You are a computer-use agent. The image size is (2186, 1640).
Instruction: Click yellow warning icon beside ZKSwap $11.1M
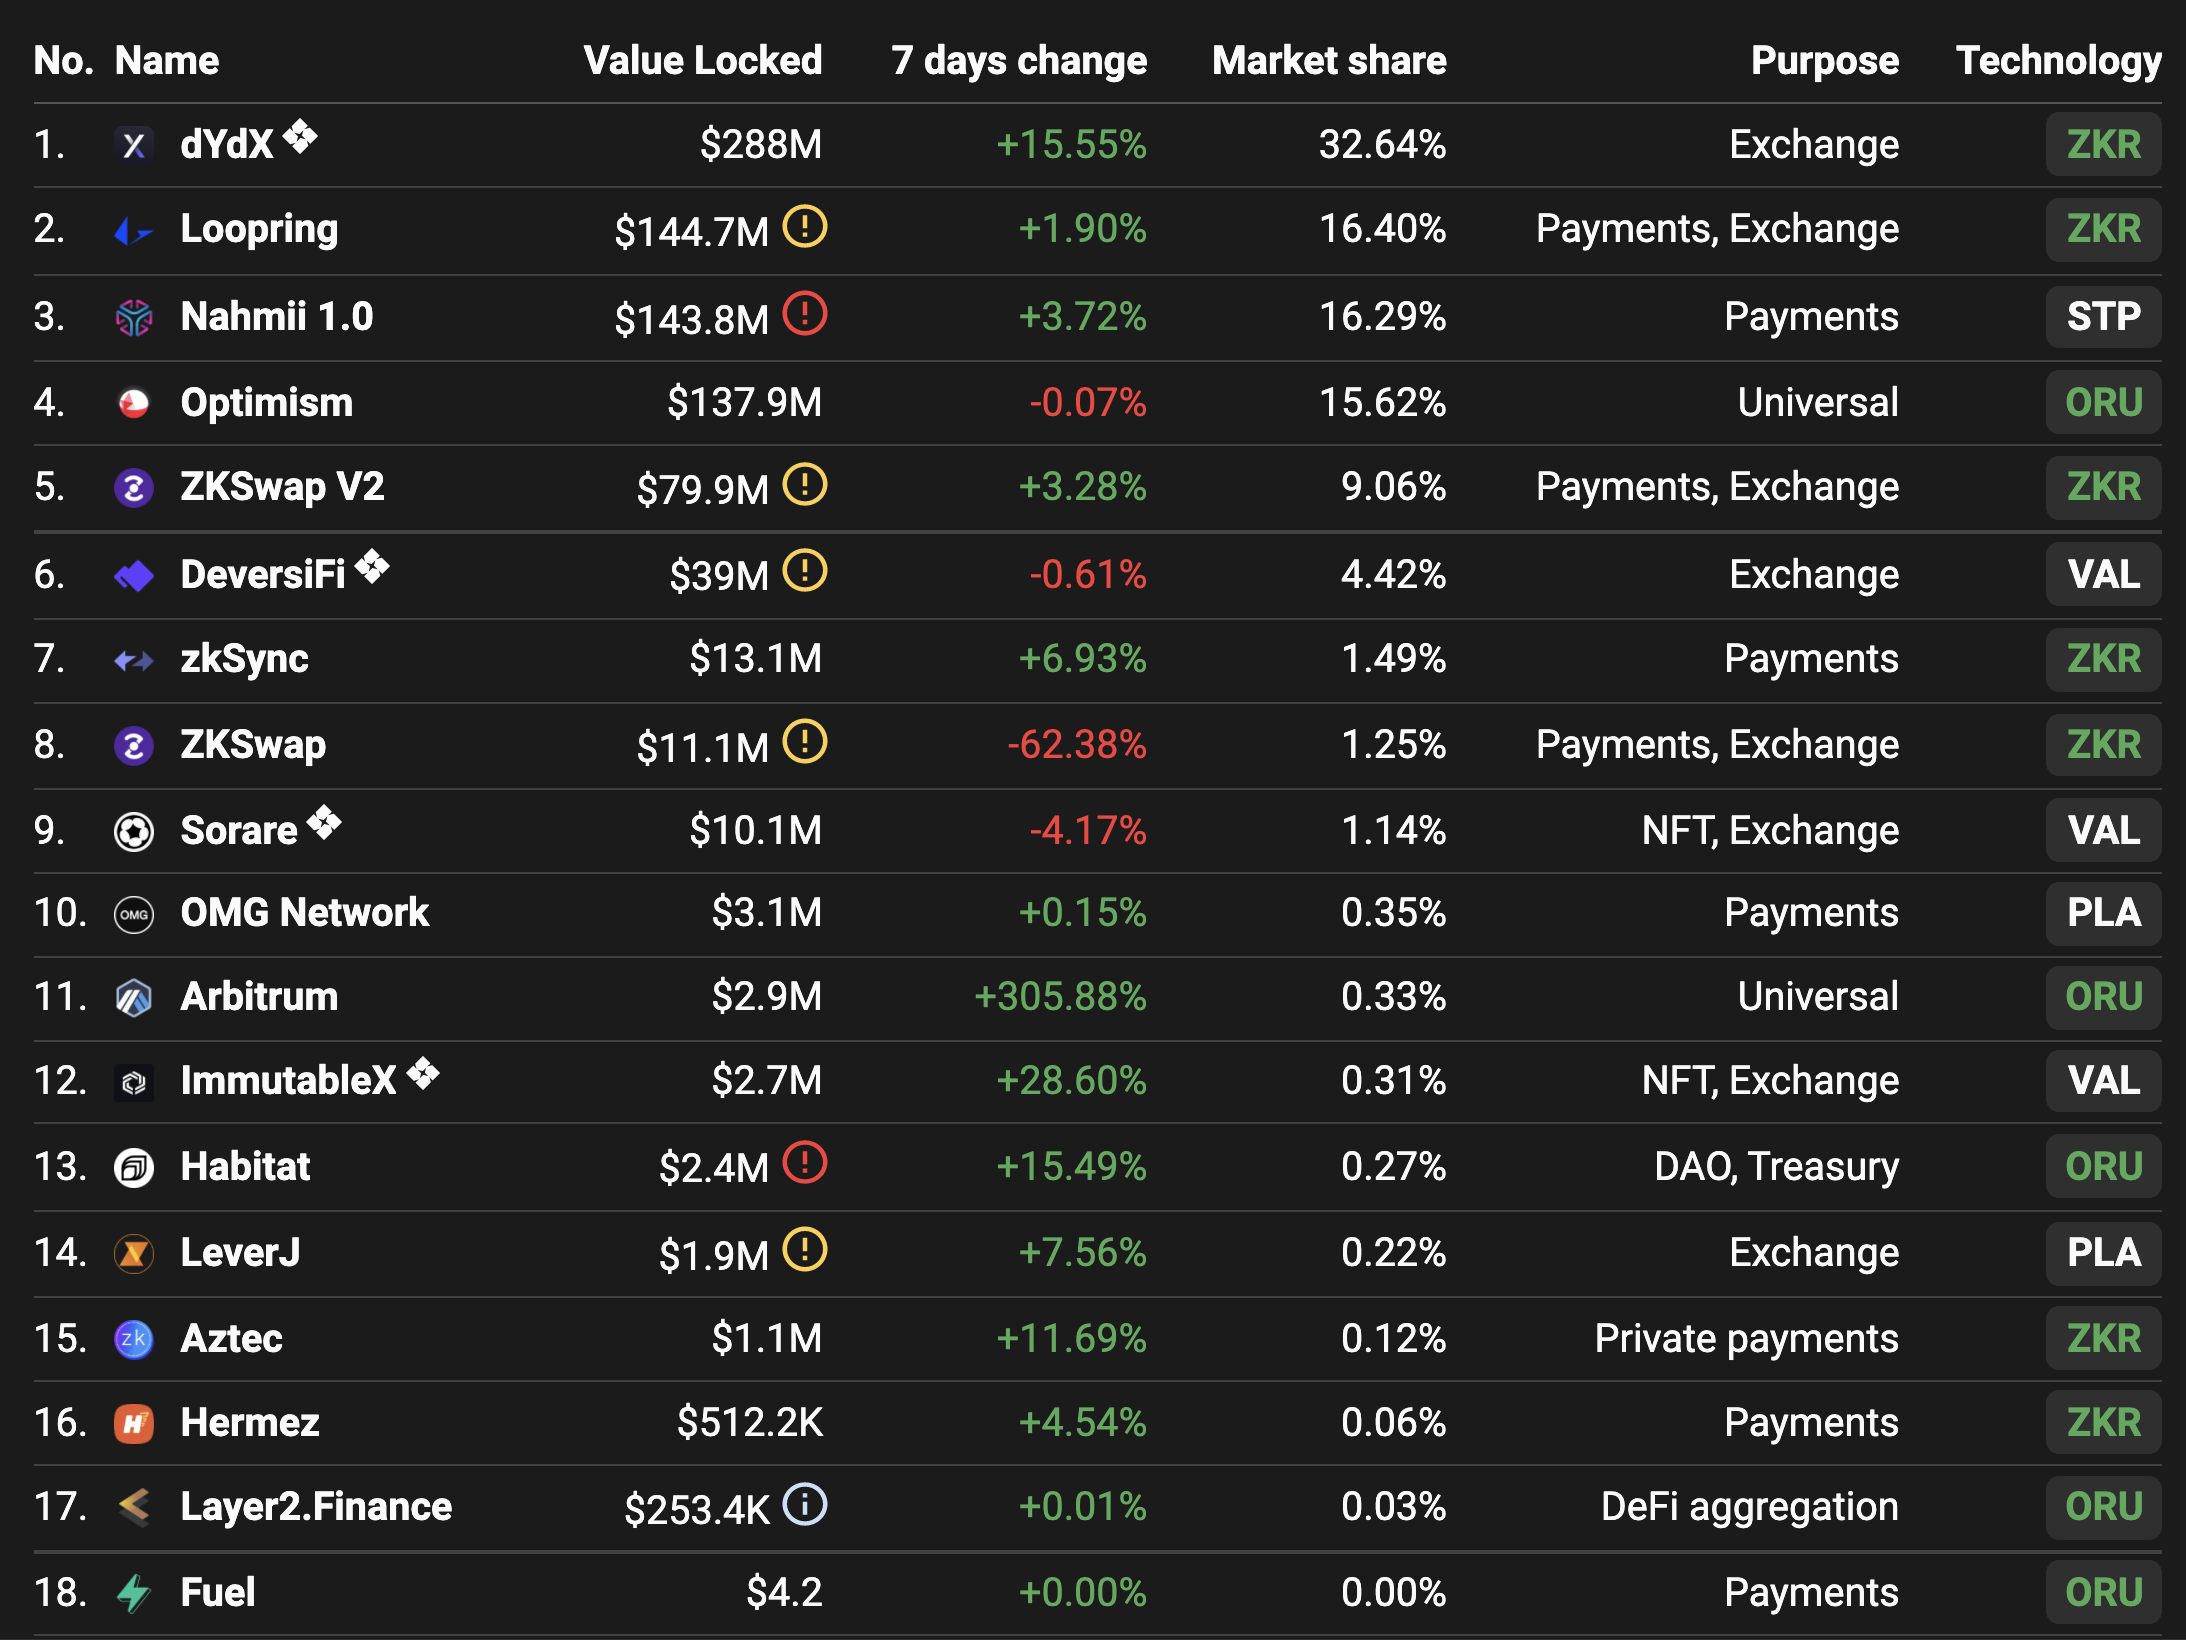tap(805, 742)
